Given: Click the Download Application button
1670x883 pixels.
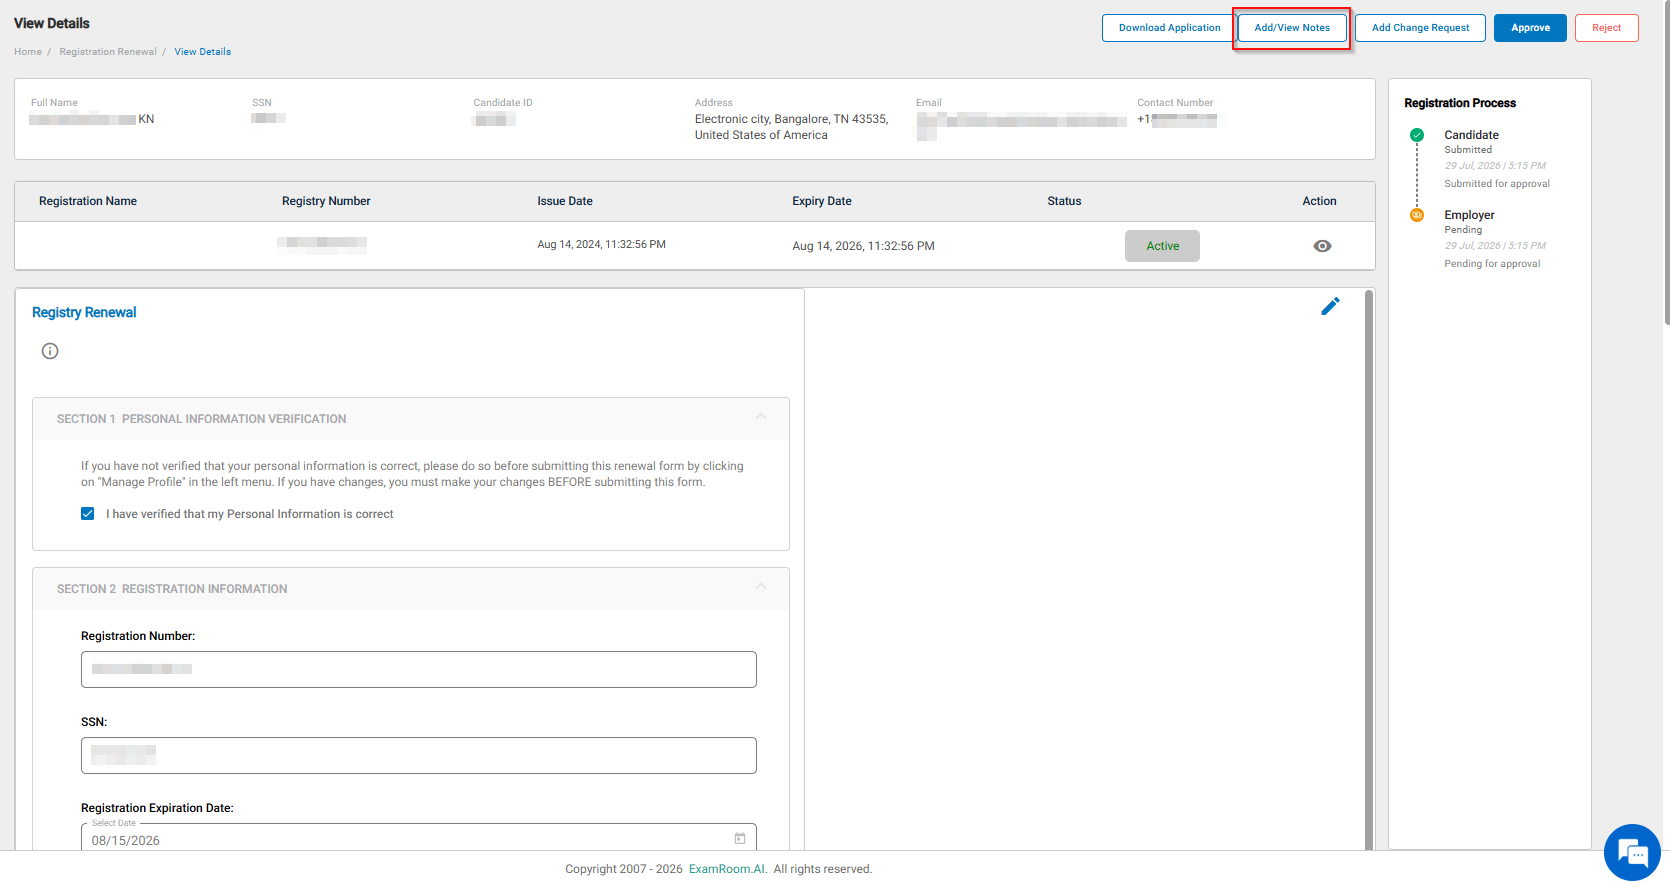Looking at the screenshot, I should 1169,28.
